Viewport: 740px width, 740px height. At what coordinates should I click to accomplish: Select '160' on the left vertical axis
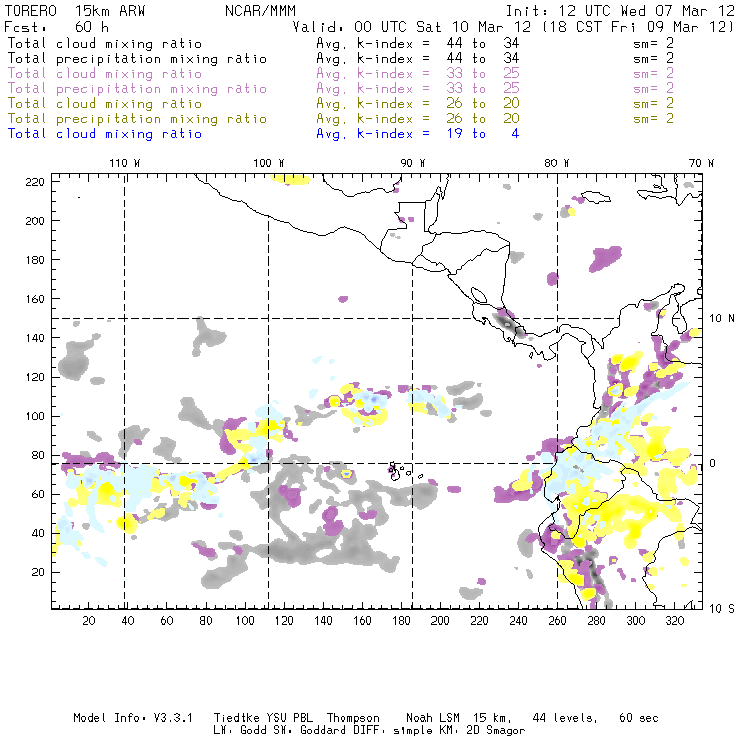pos(35,299)
